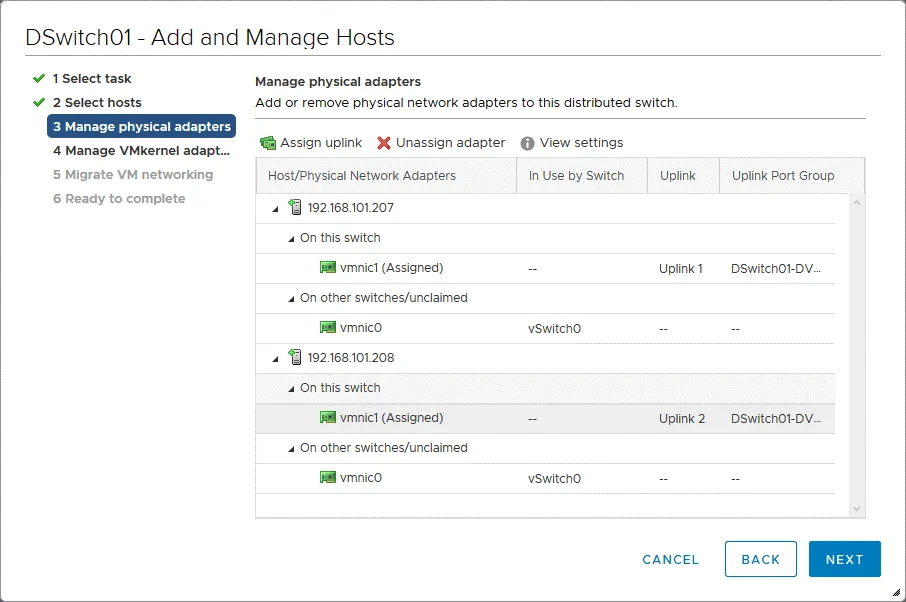Cancel the Add and Manage Hosts wizard

tap(670, 559)
